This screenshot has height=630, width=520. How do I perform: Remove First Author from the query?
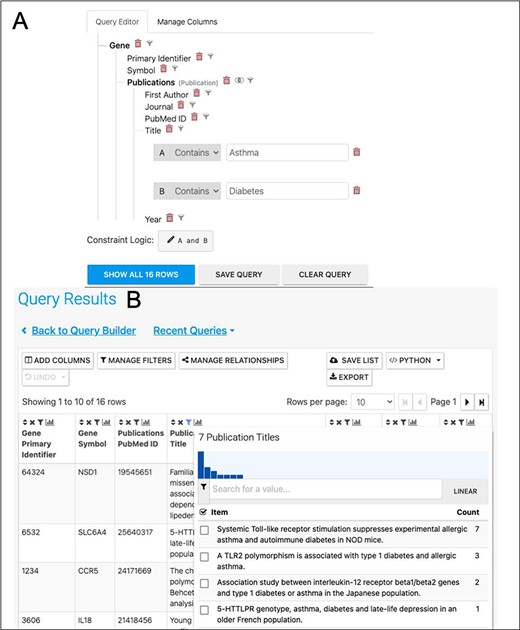point(196,93)
